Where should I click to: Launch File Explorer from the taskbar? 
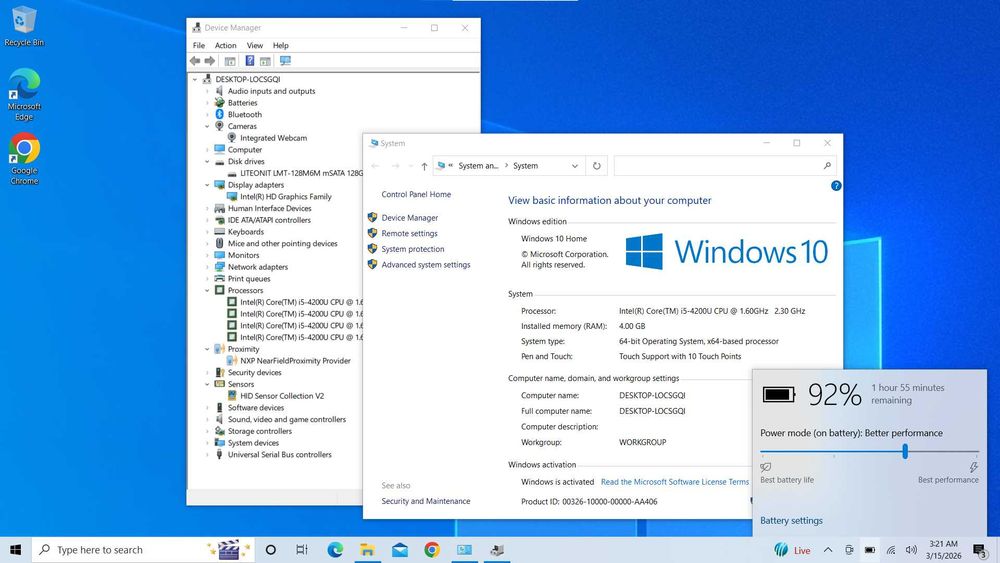[367, 550]
